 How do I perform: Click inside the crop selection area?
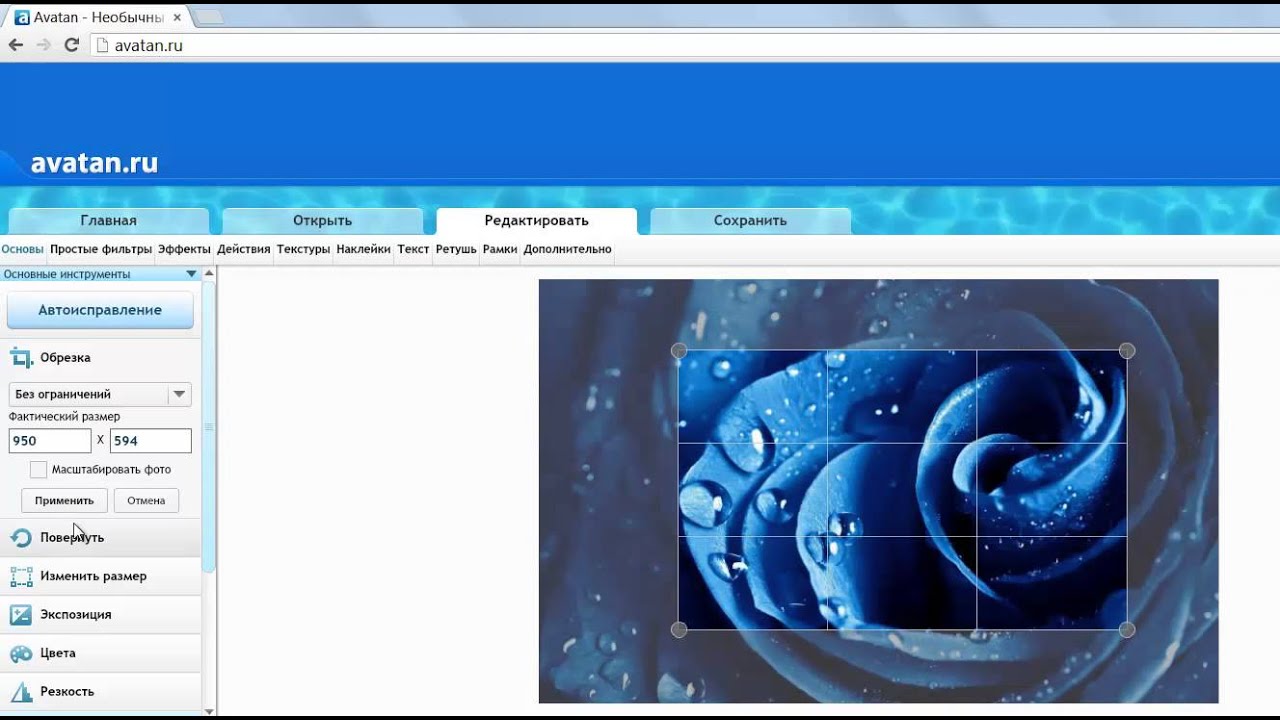pyautogui.click(x=903, y=490)
